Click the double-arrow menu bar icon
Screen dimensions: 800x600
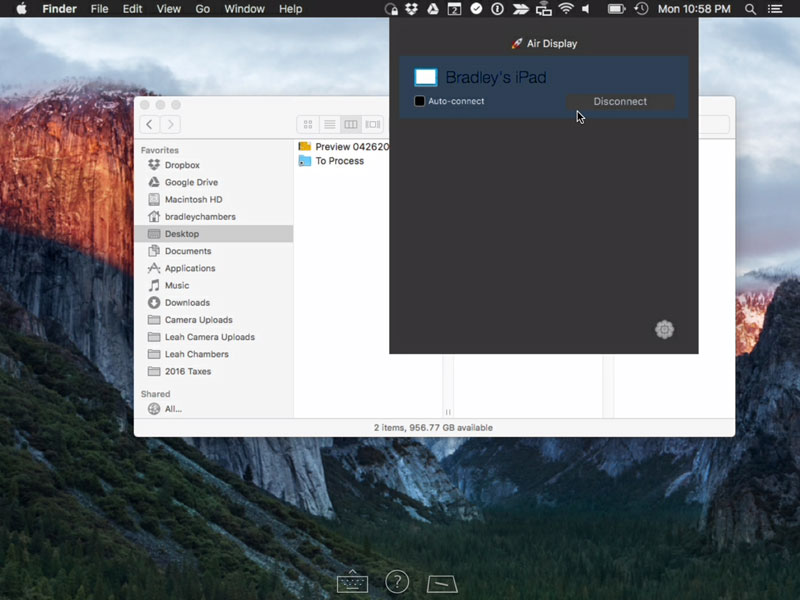520,9
